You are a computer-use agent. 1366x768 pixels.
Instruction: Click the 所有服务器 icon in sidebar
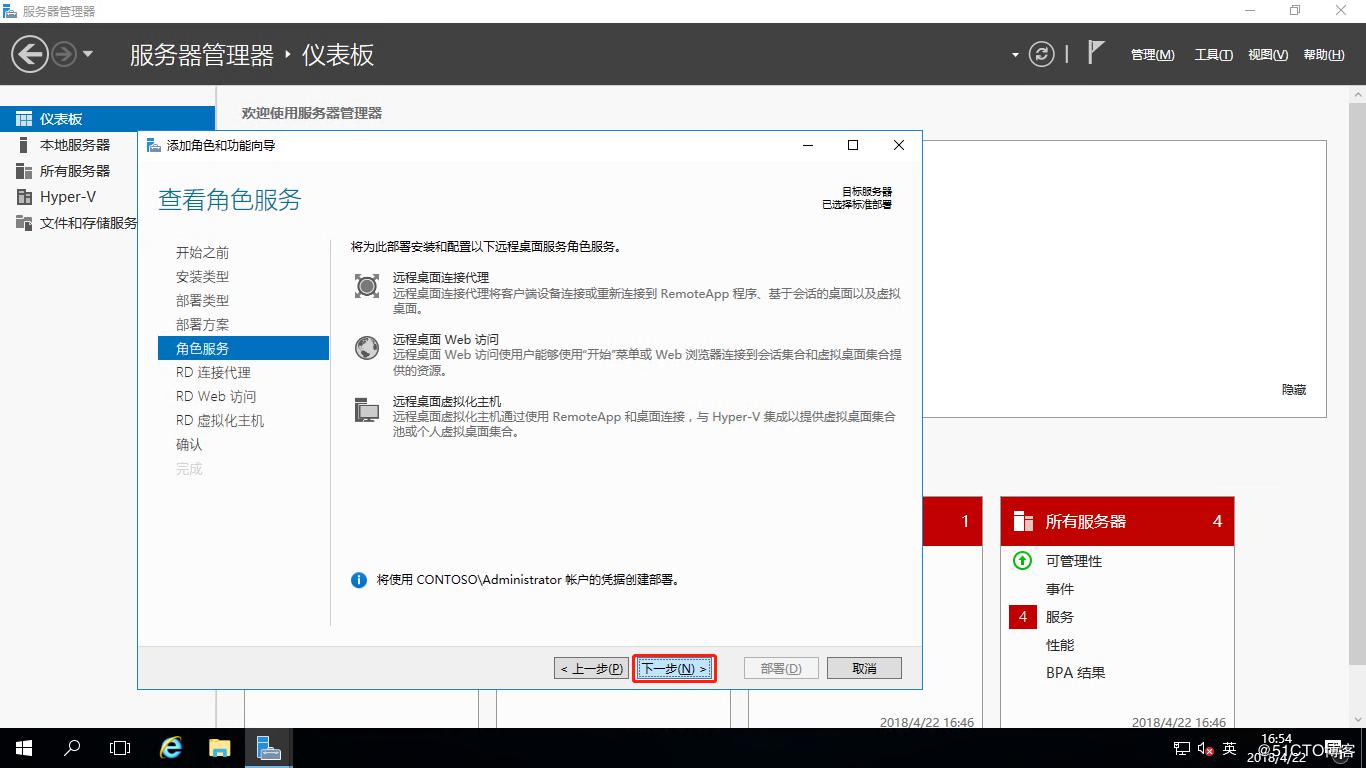click(24, 171)
